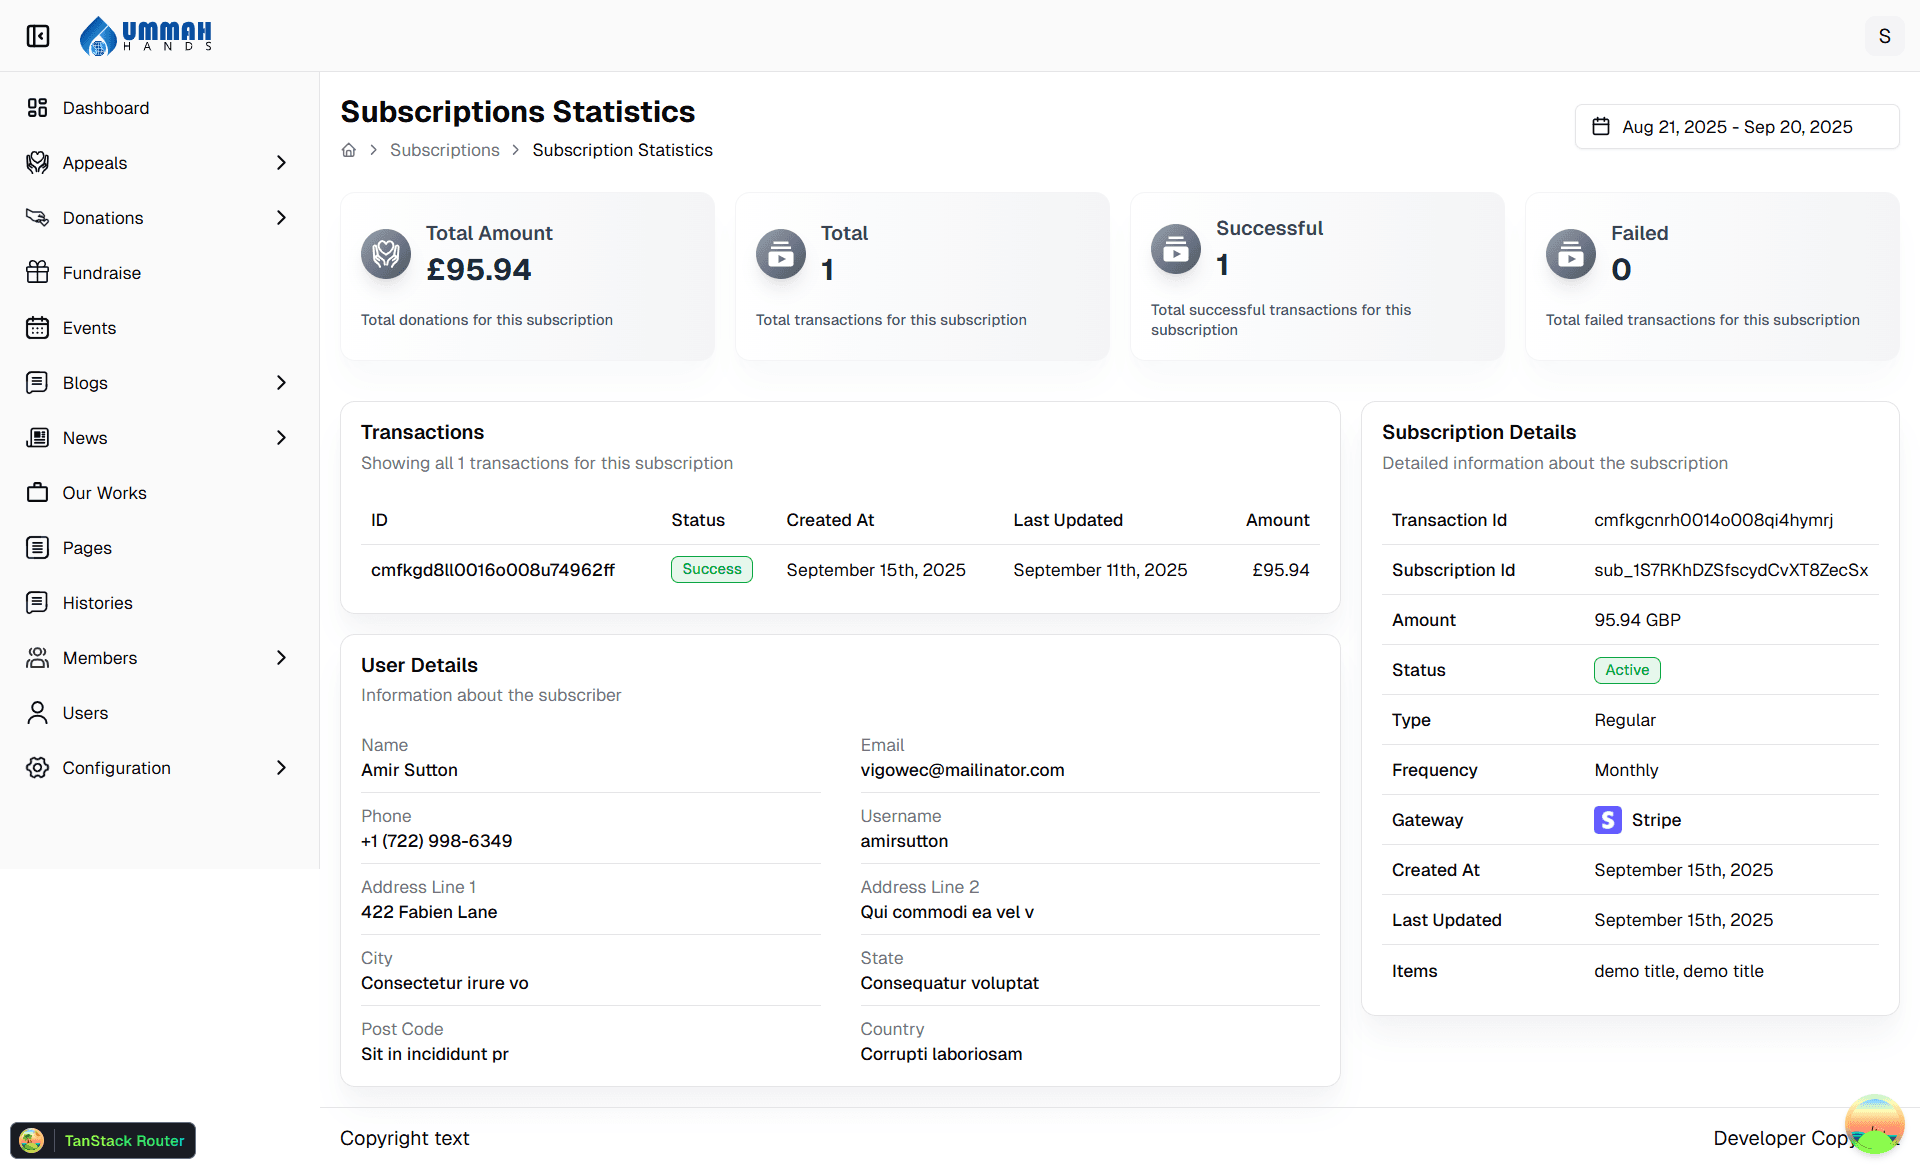Click the home icon in breadcrumb
The height and width of the screenshot is (1168, 1920).
point(349,150)
